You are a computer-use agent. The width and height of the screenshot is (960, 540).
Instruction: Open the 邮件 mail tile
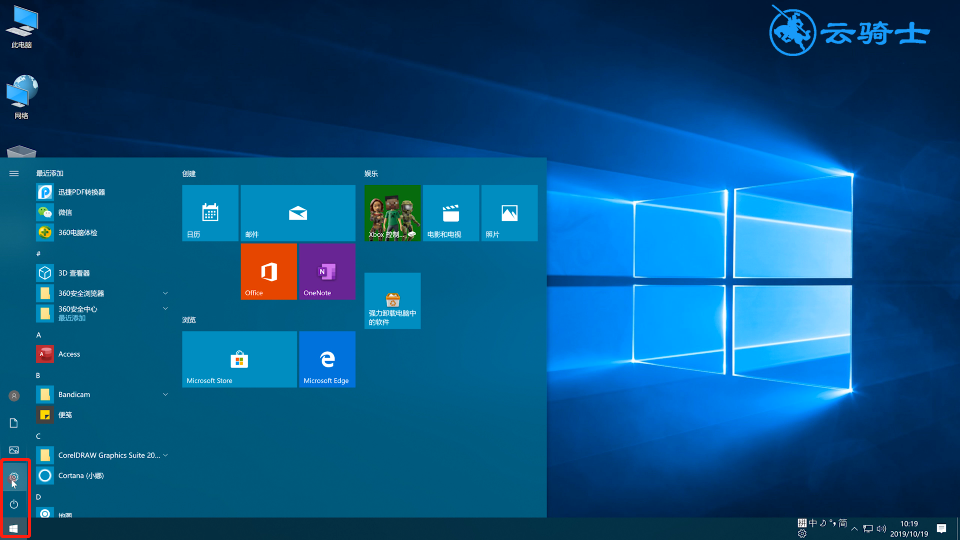point(298,213)
